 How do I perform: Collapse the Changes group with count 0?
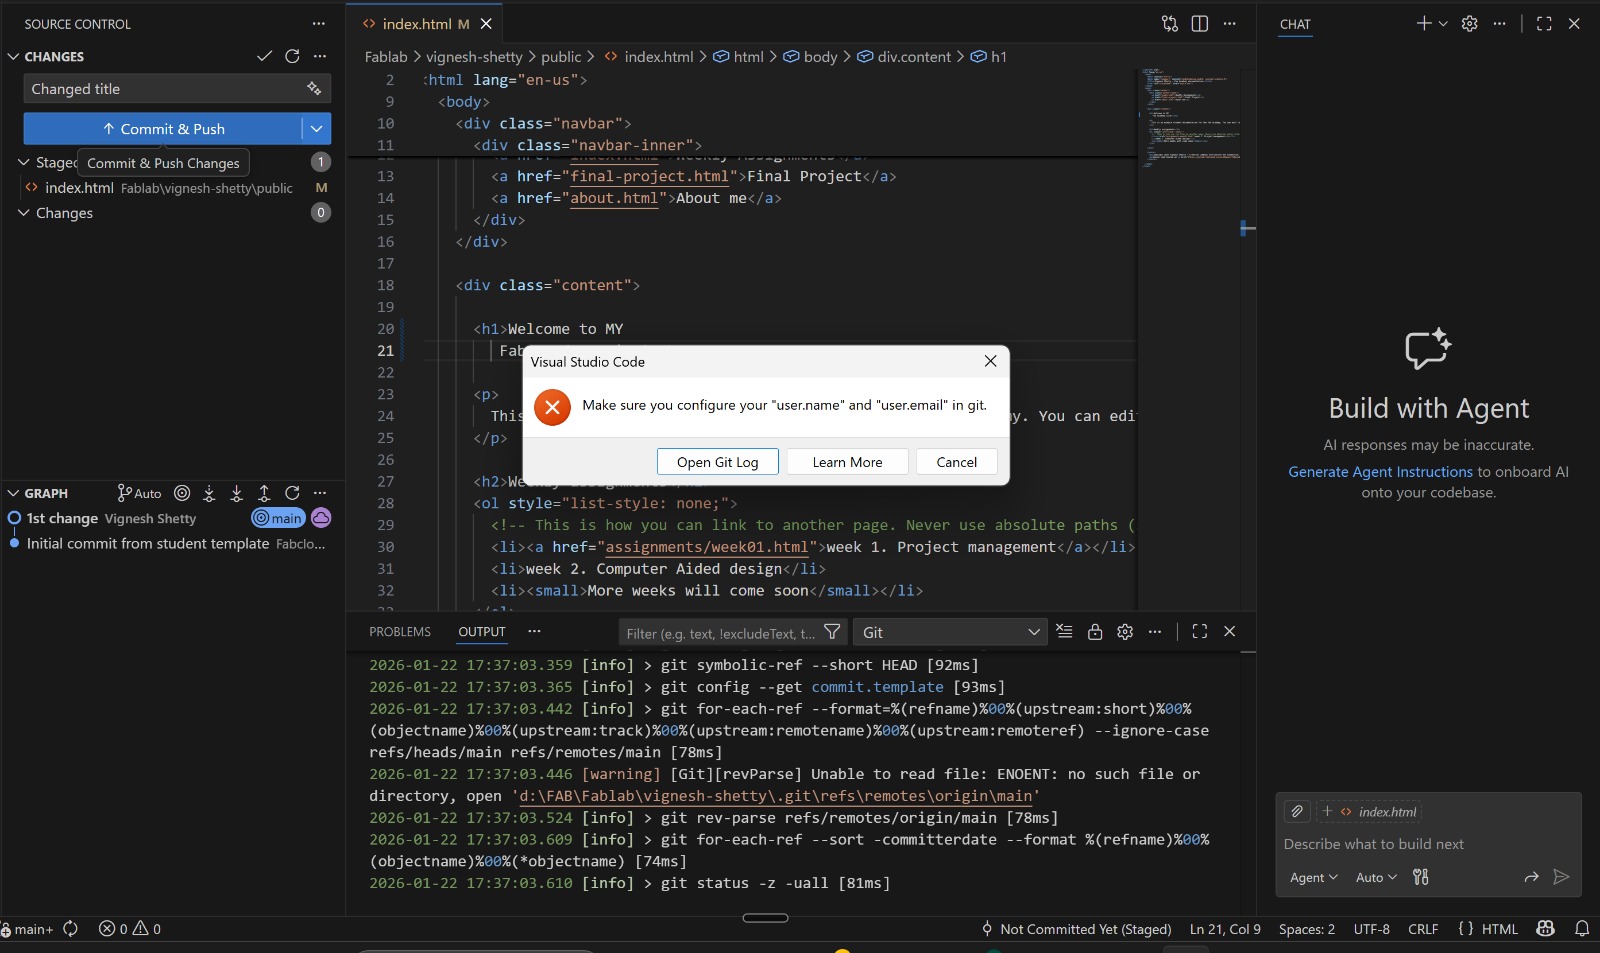click(24, 213)
